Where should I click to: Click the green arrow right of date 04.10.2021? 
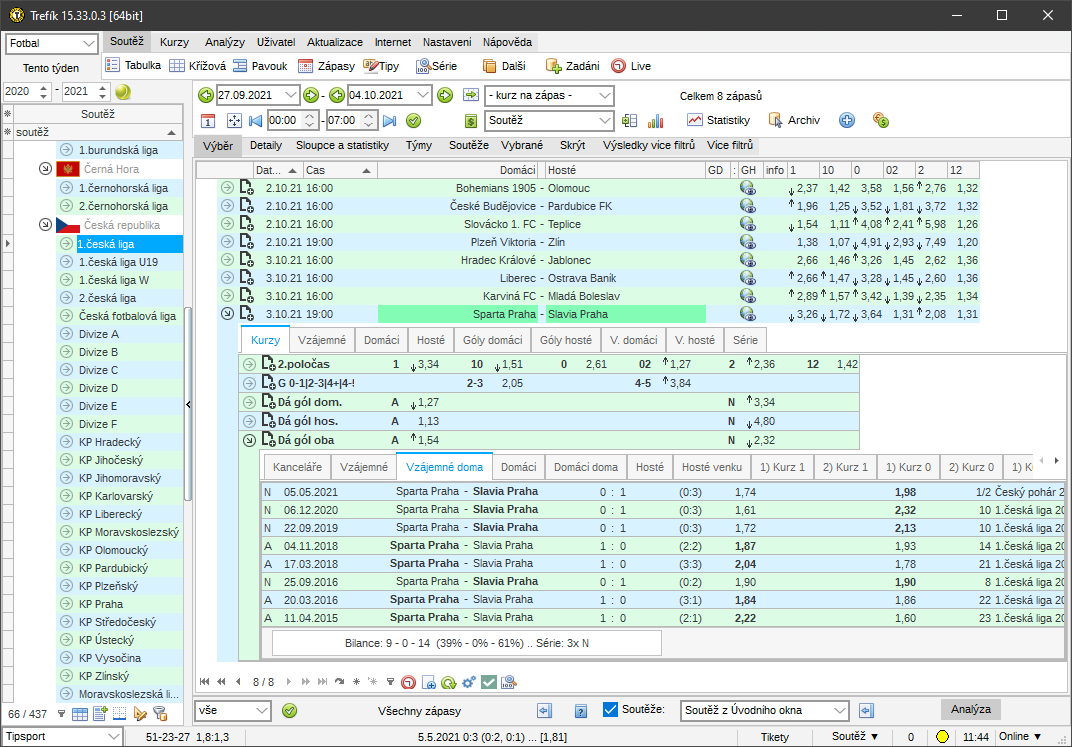point(445,95)
